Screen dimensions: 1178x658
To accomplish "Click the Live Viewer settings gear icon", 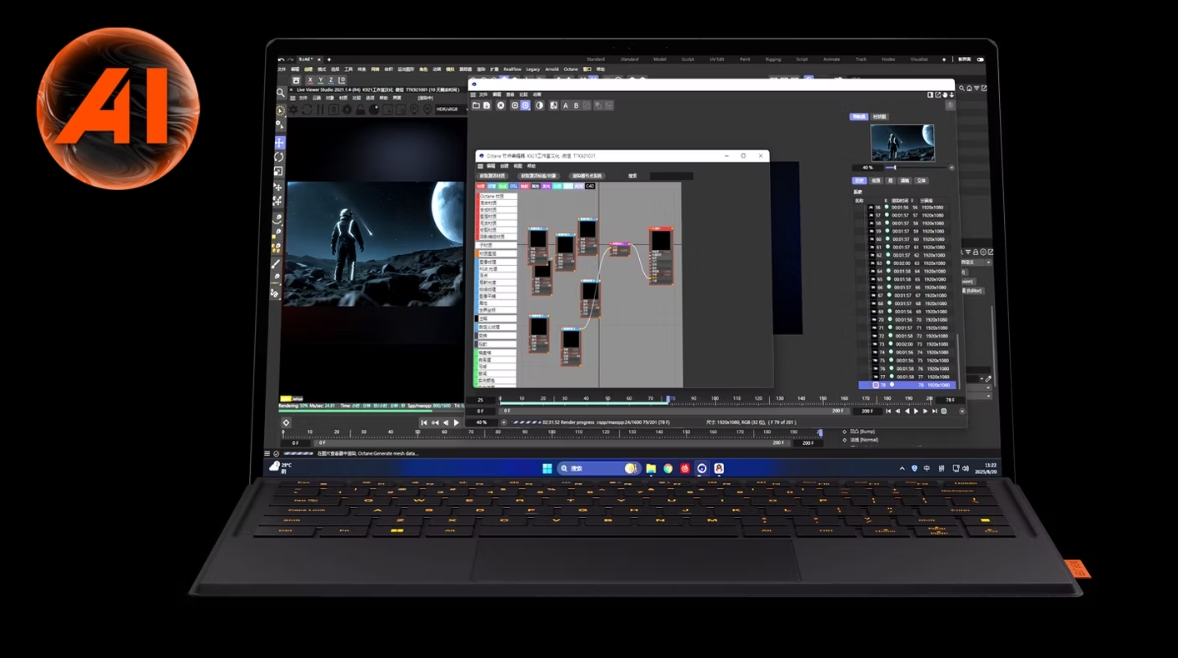I will pyautogui.click(x=345, y=108).
